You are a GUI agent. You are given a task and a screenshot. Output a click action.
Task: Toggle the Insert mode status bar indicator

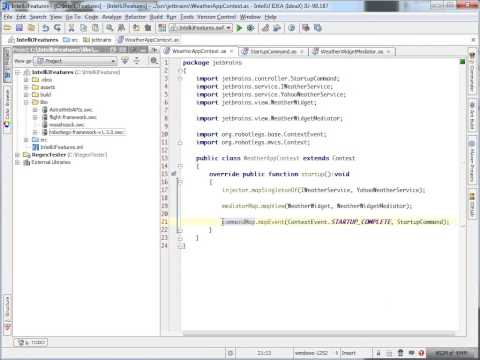349,353
